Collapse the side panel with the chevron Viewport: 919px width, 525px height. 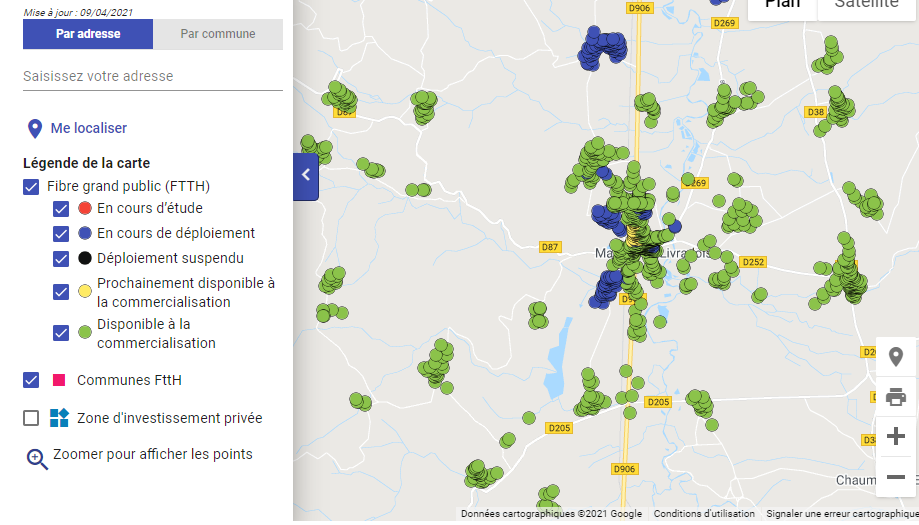click(x=306, y=176)
